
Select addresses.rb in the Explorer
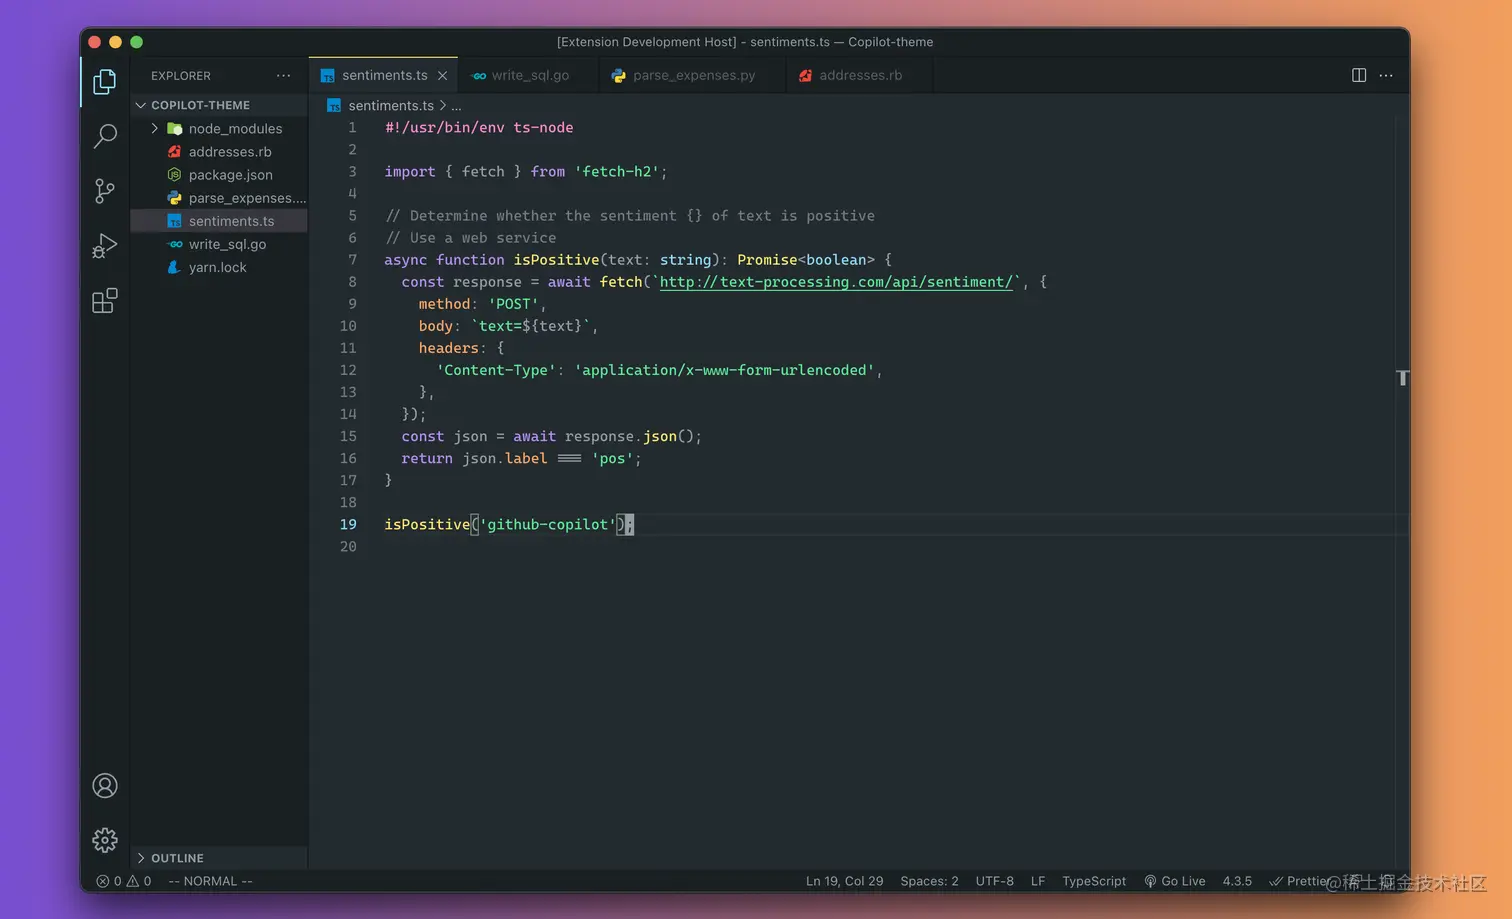[230, 151]
